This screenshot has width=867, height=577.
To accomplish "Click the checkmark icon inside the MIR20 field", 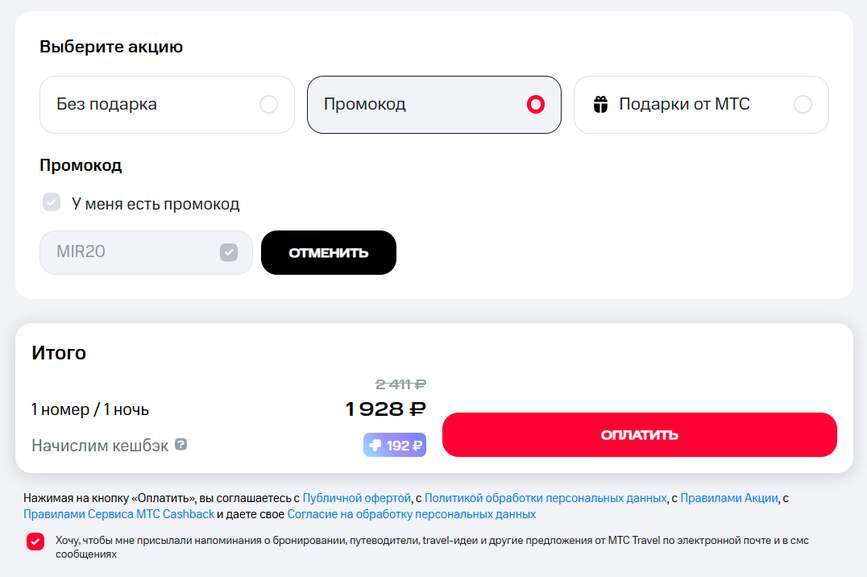I will (229, 252).
